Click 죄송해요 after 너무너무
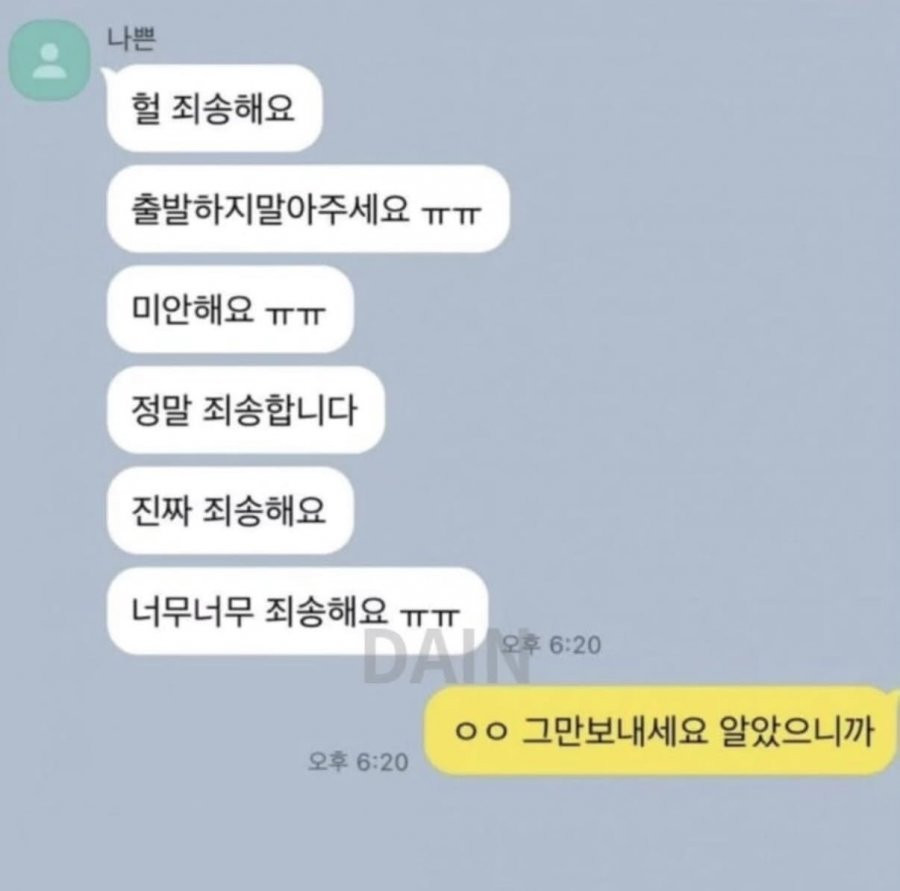900x891 pixels. pos(327,610)
